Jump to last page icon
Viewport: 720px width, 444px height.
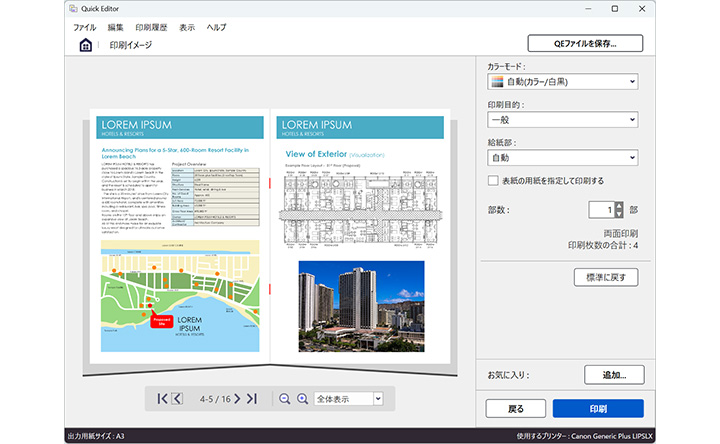click(252, 399)
